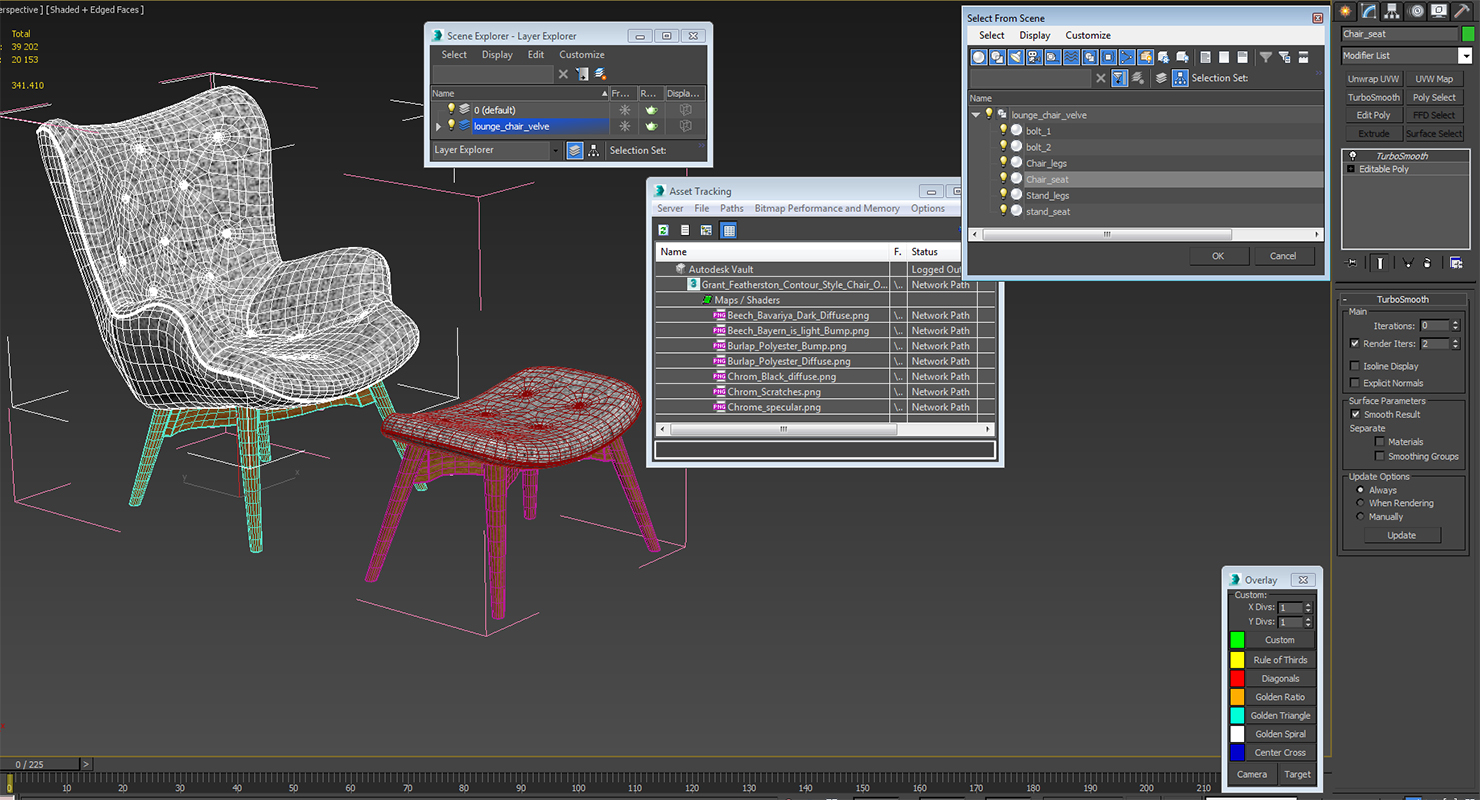Collapse the TurboSmooth rollout header
1480x800 pixels.
click(1402, 299)
